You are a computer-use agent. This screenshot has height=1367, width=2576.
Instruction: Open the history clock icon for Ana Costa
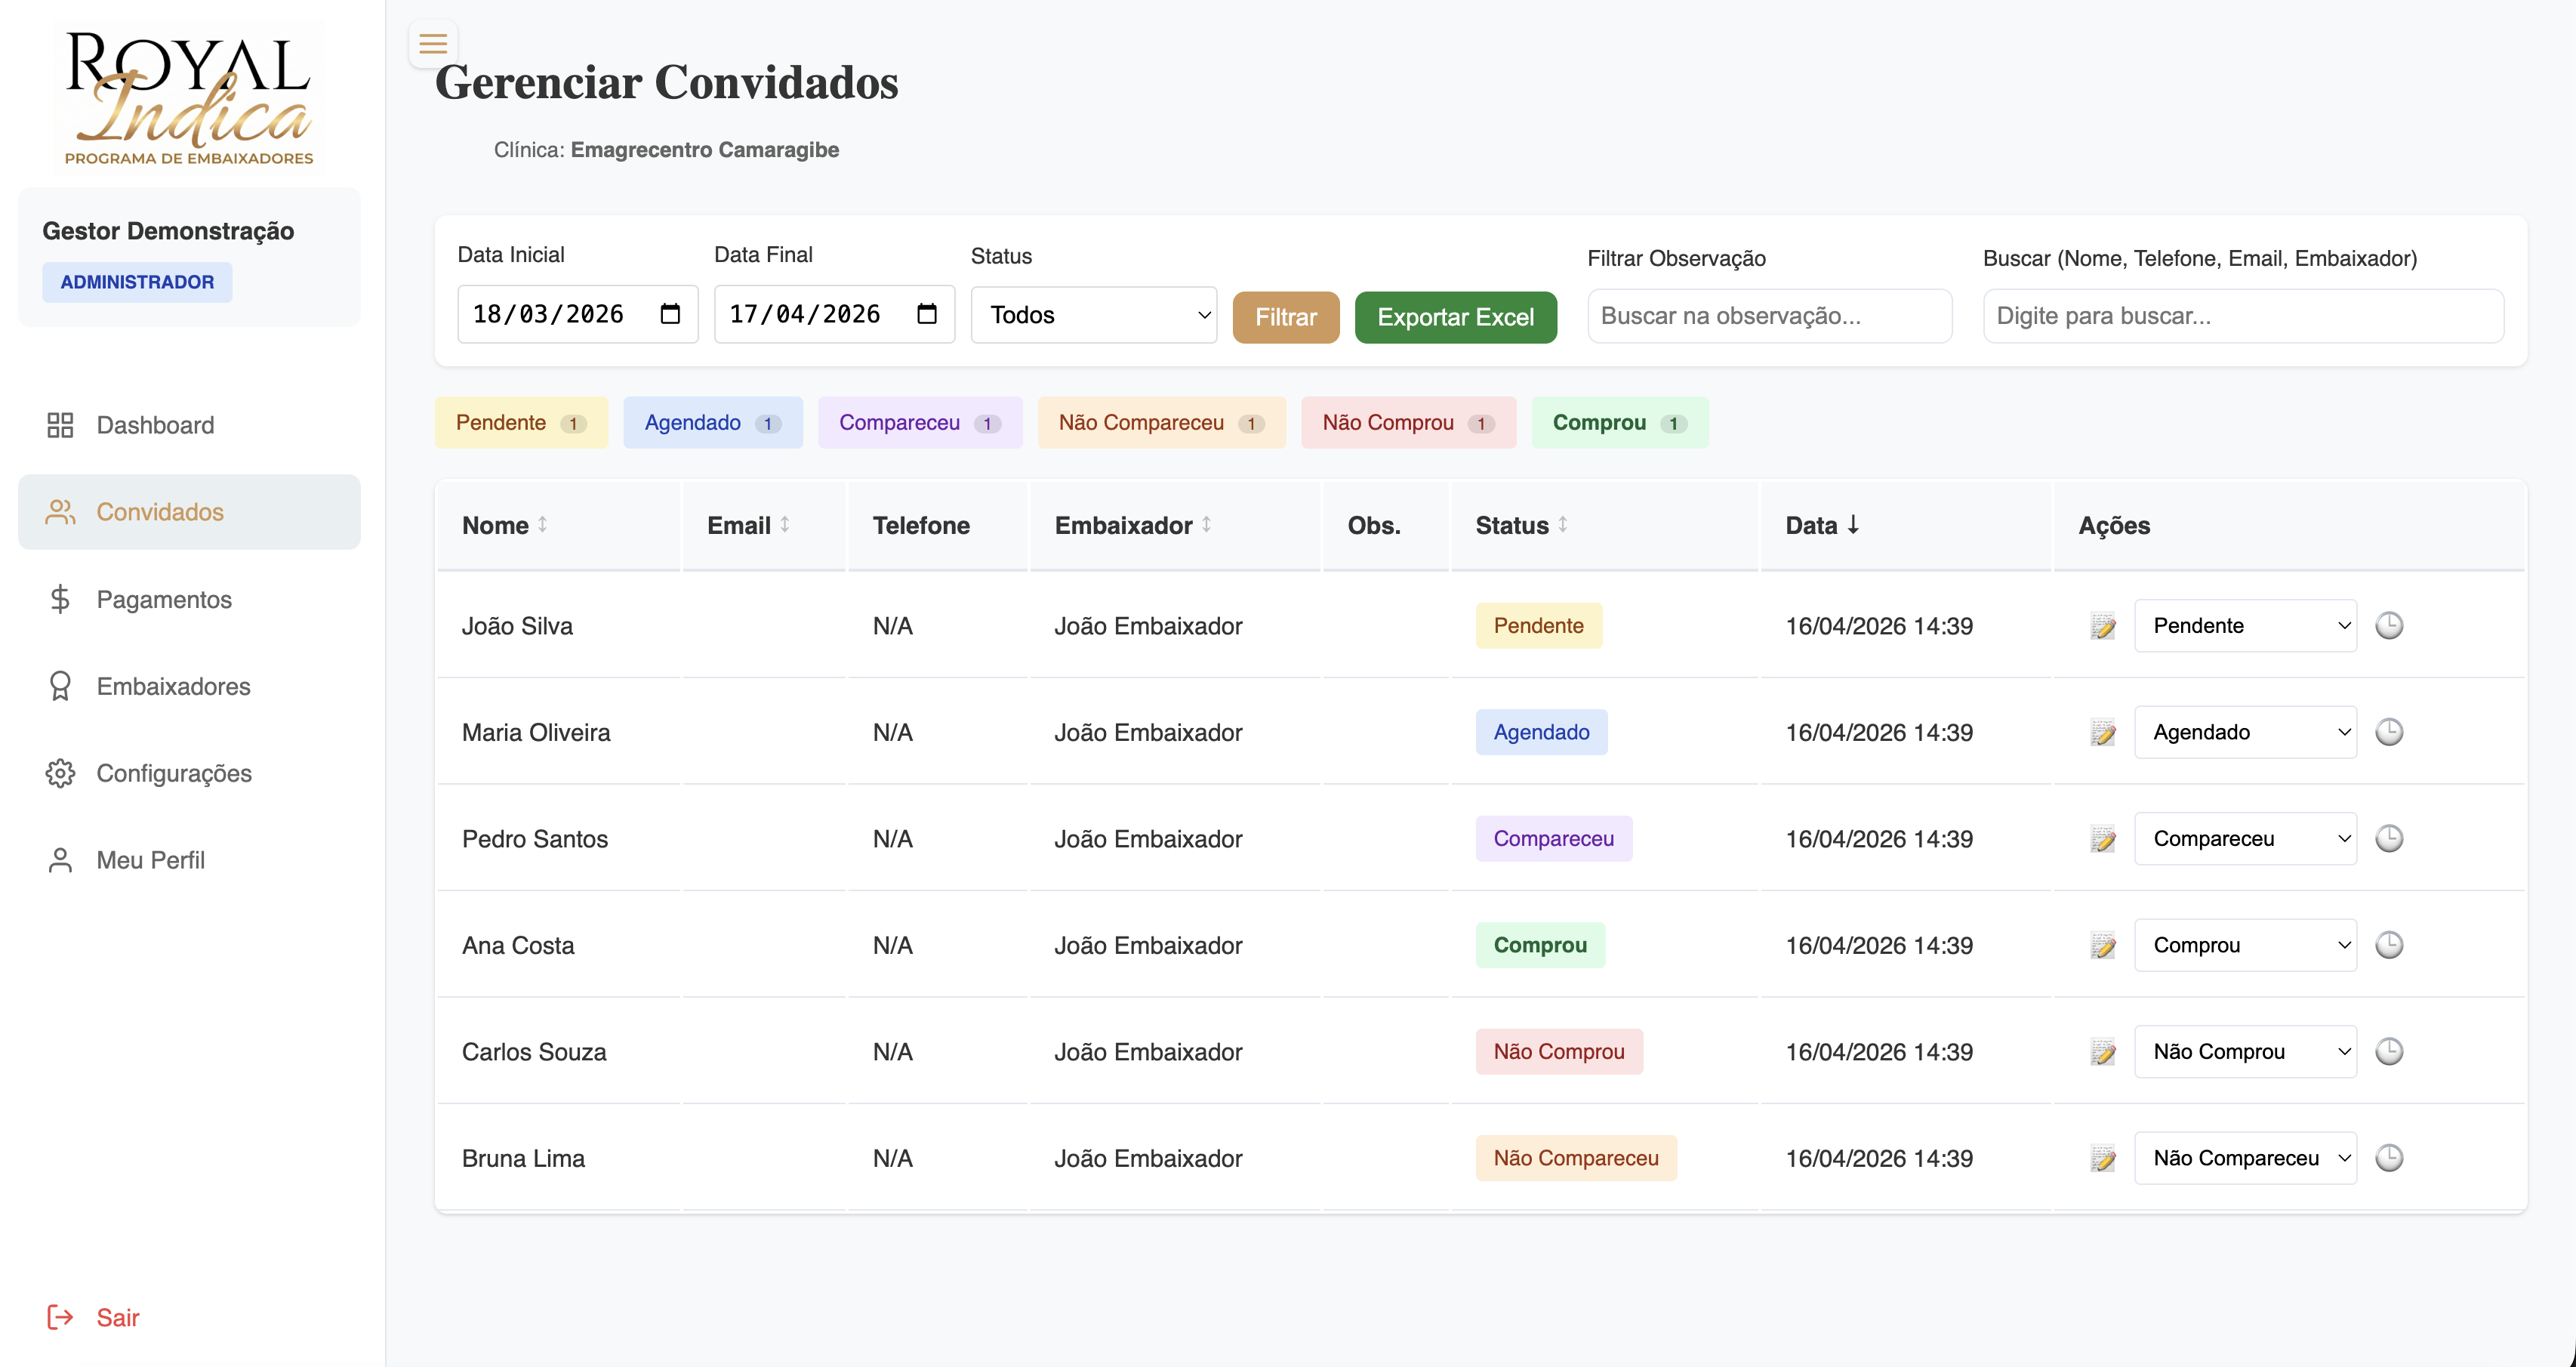[2390, 944]
